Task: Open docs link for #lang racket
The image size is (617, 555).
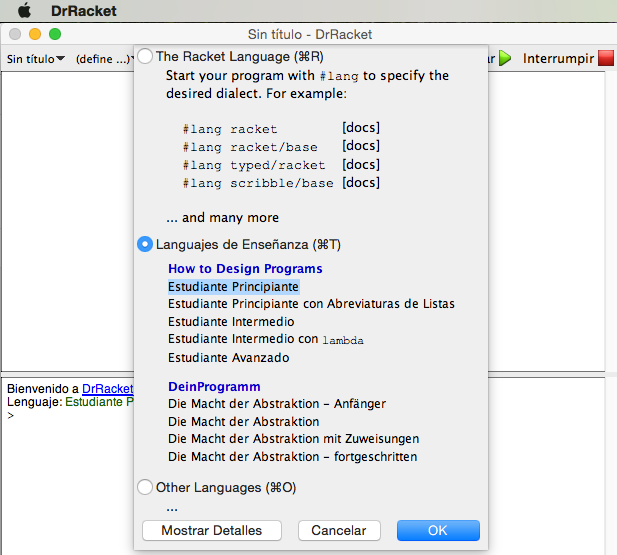Action: [x=361, y=128]
